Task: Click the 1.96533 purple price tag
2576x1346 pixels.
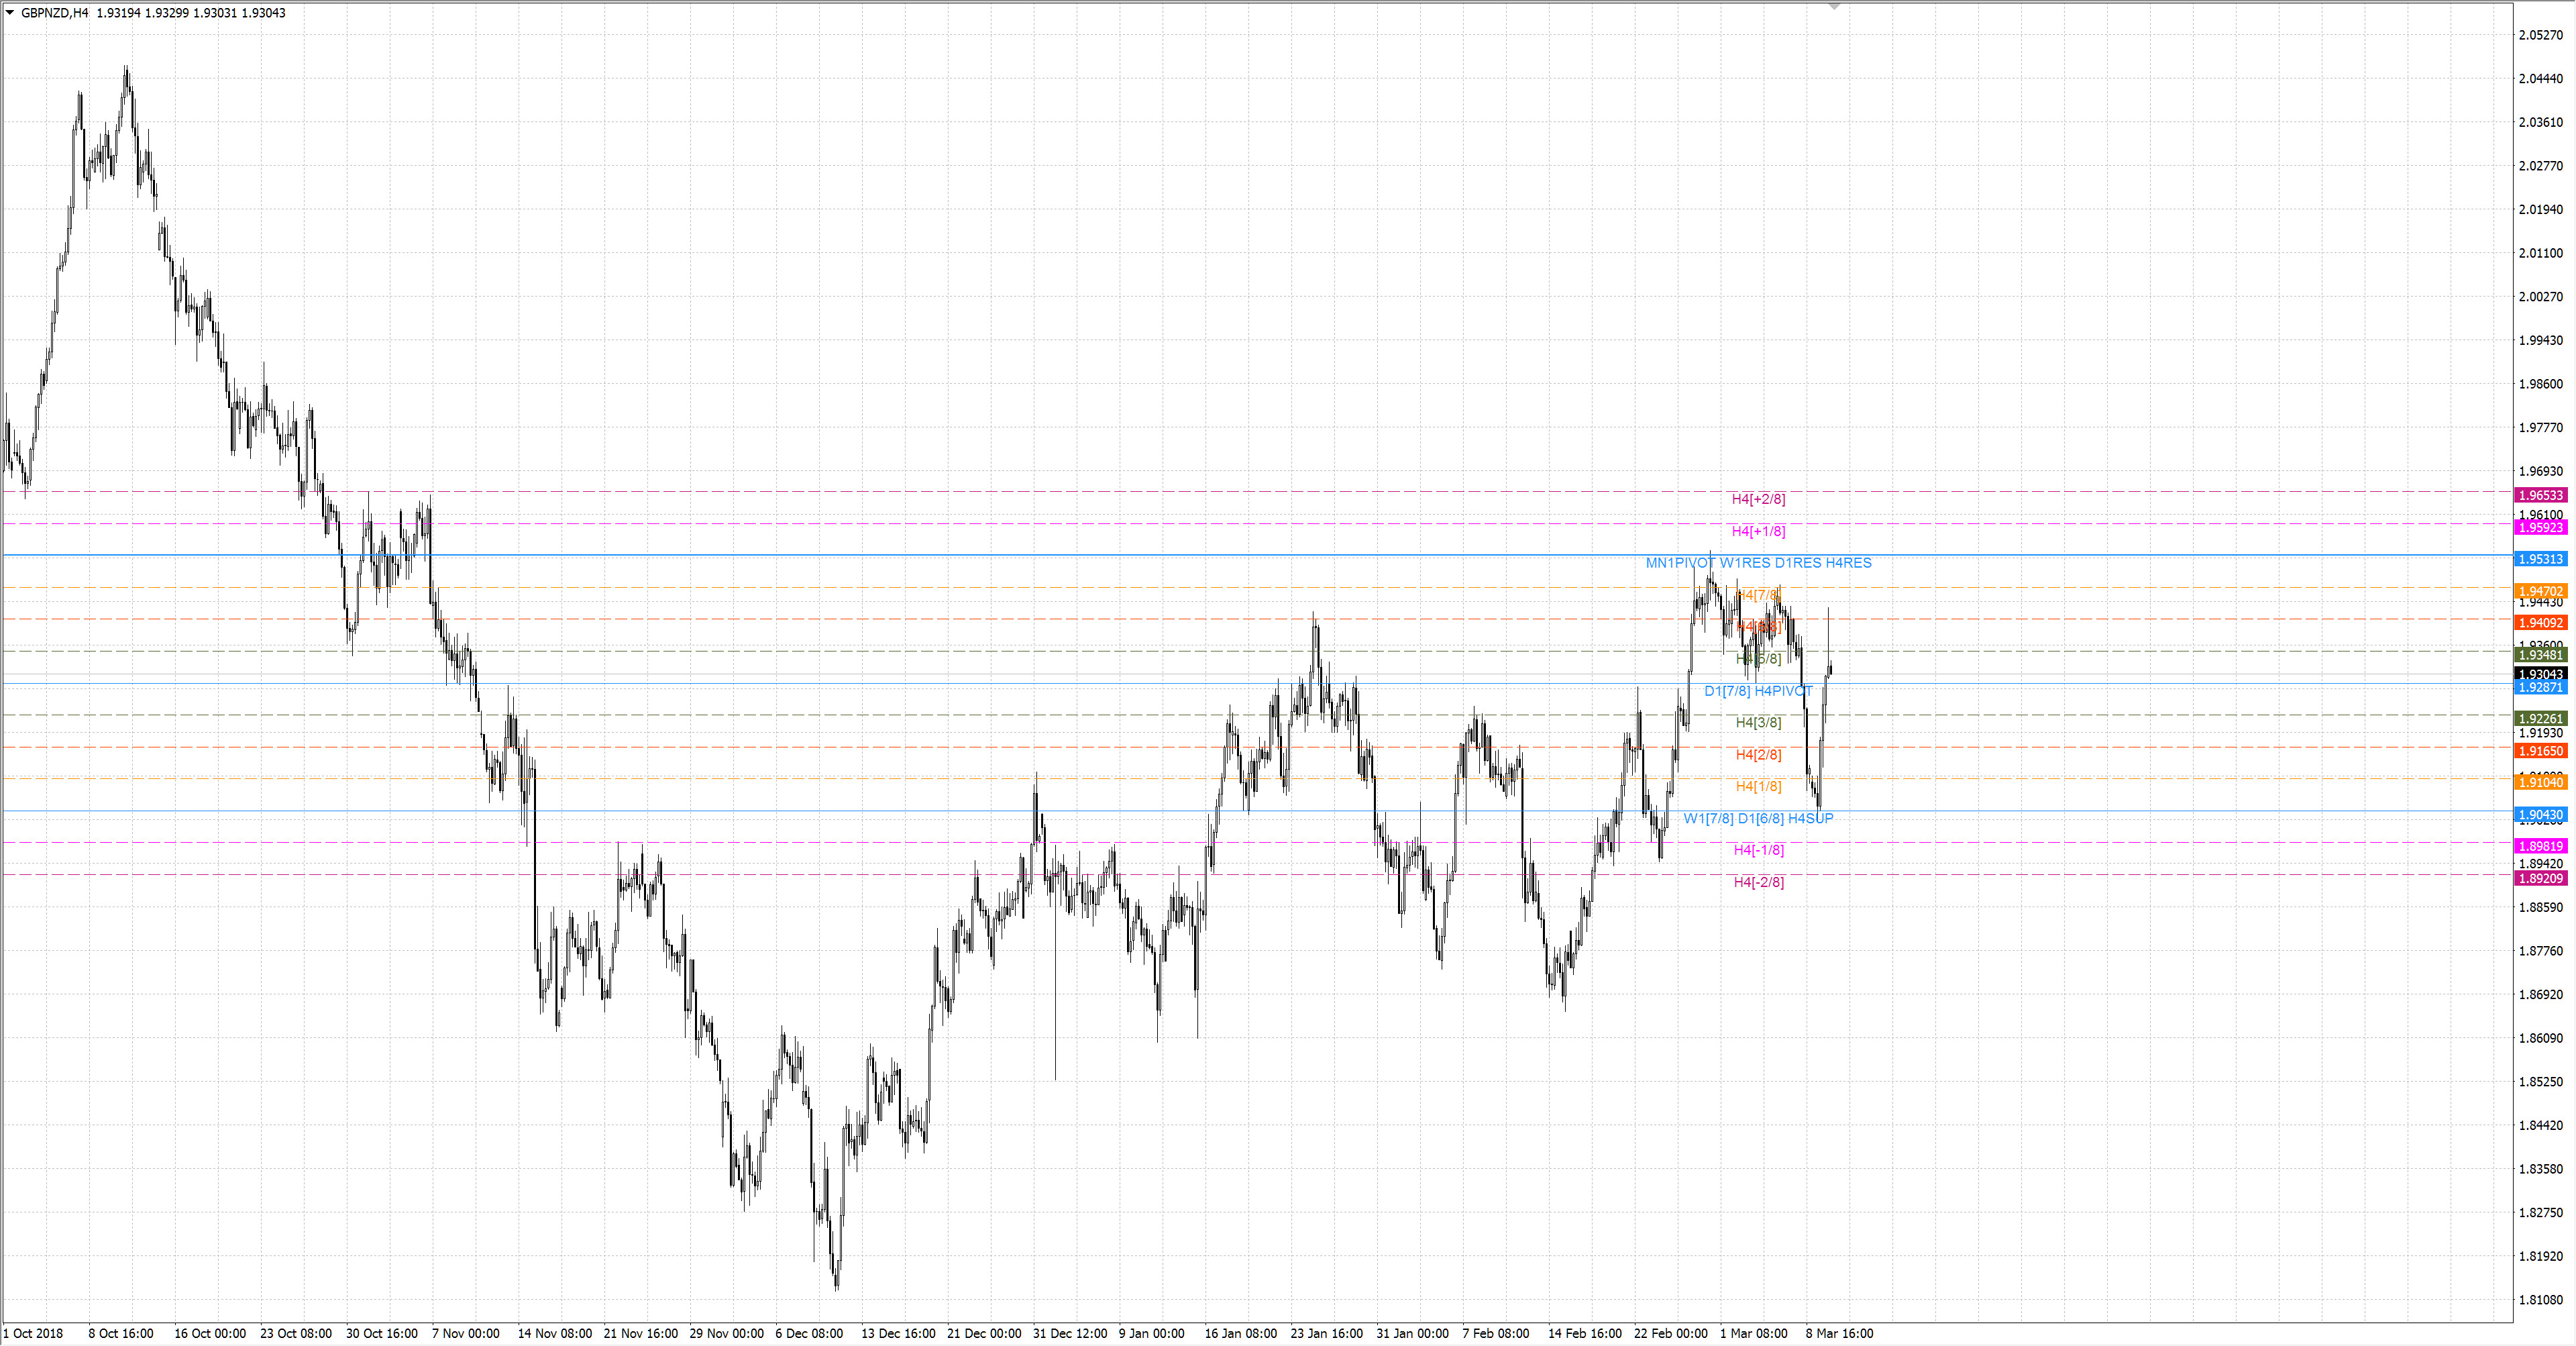Action: pyautogui.click(x=2540, y=495)
